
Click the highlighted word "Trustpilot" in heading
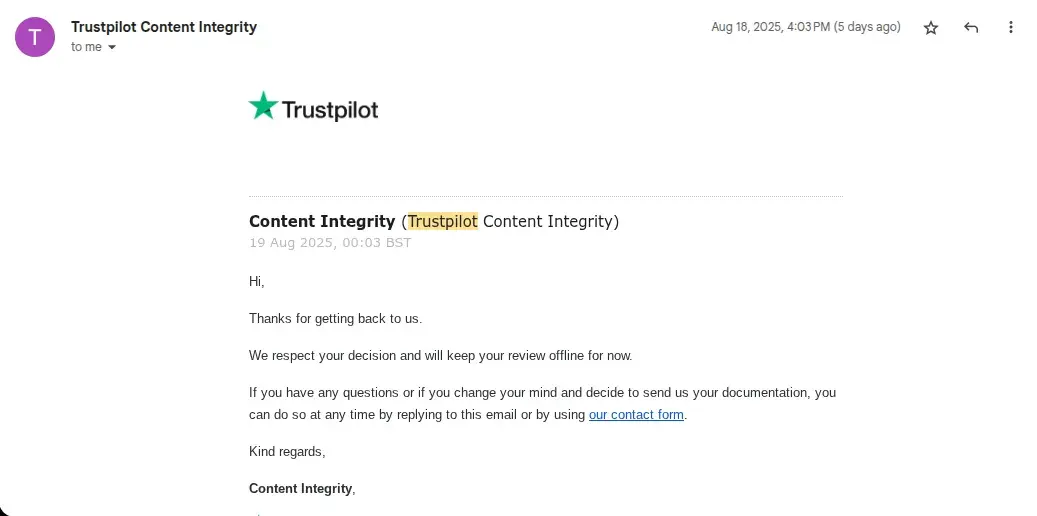coord(443,221)
